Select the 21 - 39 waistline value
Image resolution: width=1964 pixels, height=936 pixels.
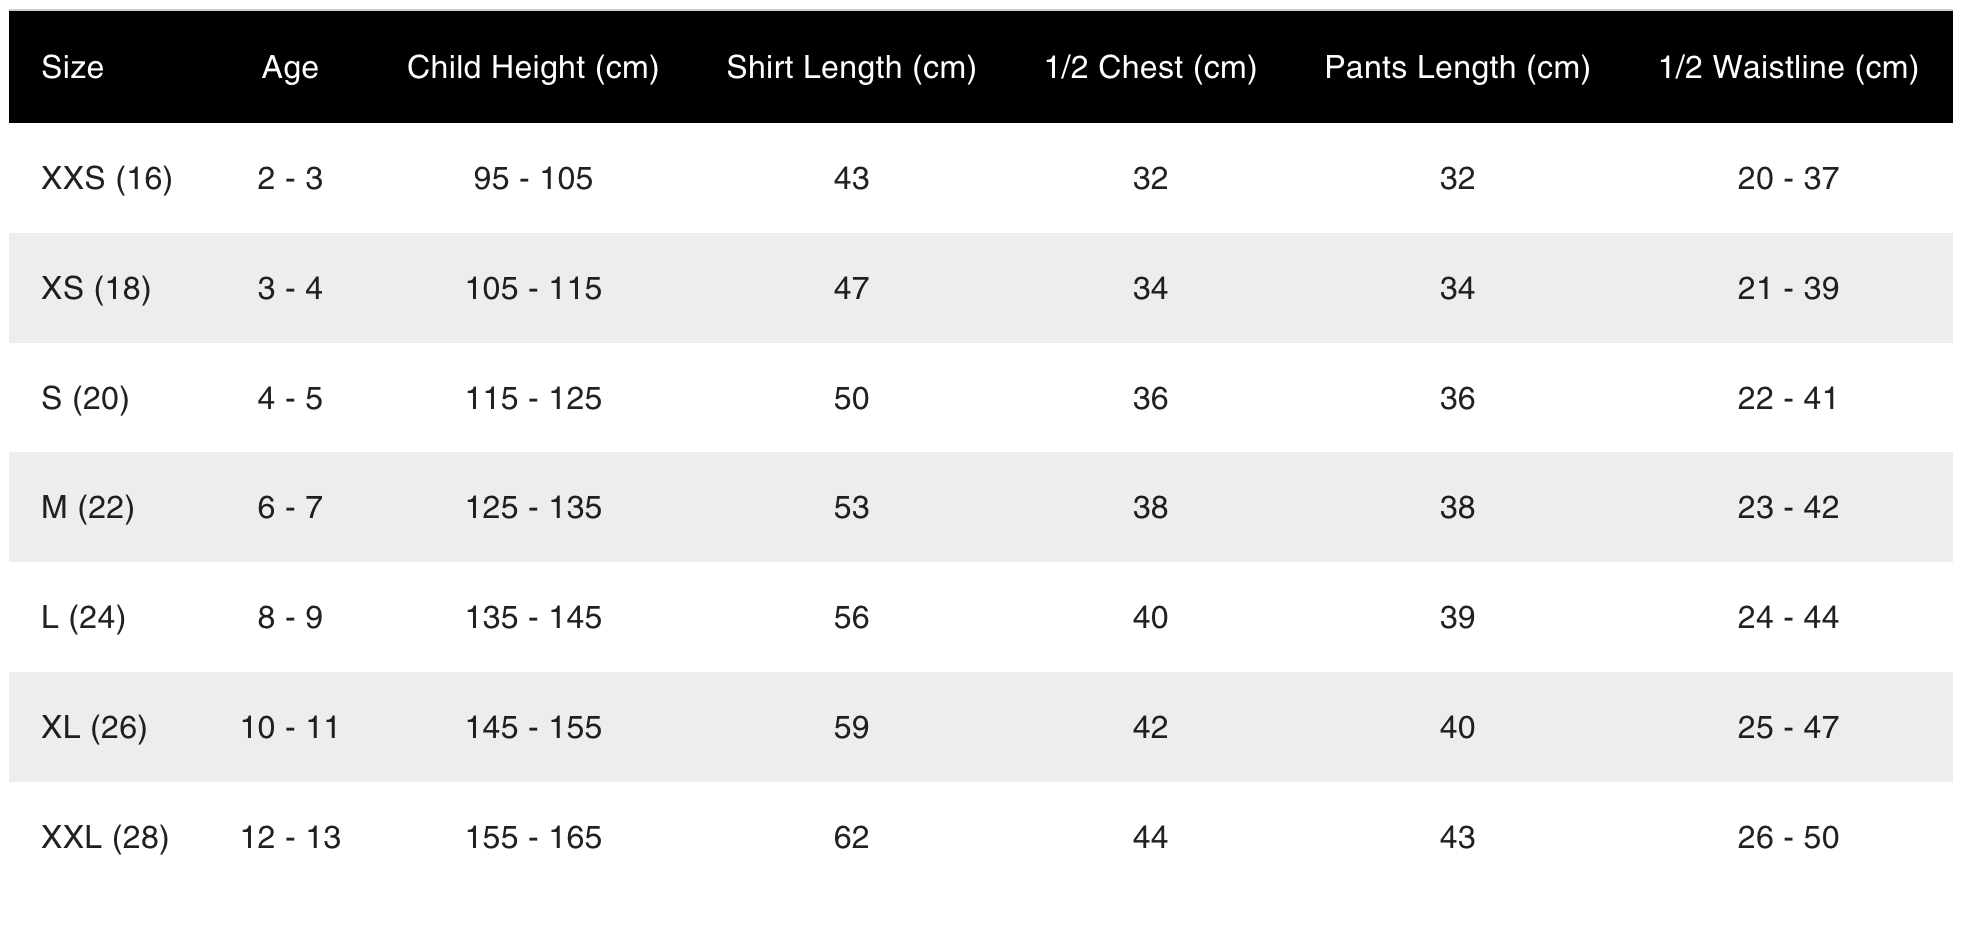(x=1788, y=288)
